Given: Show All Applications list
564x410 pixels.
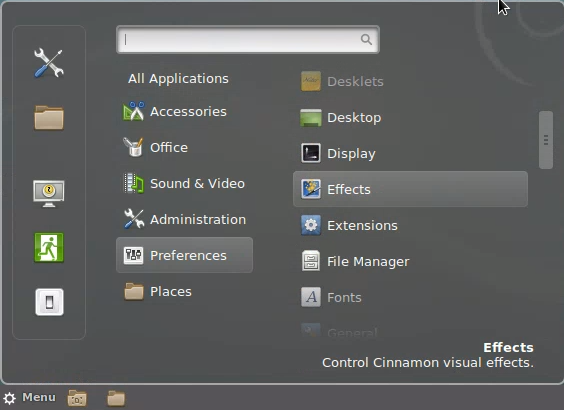Looking at the screenshot, I should 178,78.
